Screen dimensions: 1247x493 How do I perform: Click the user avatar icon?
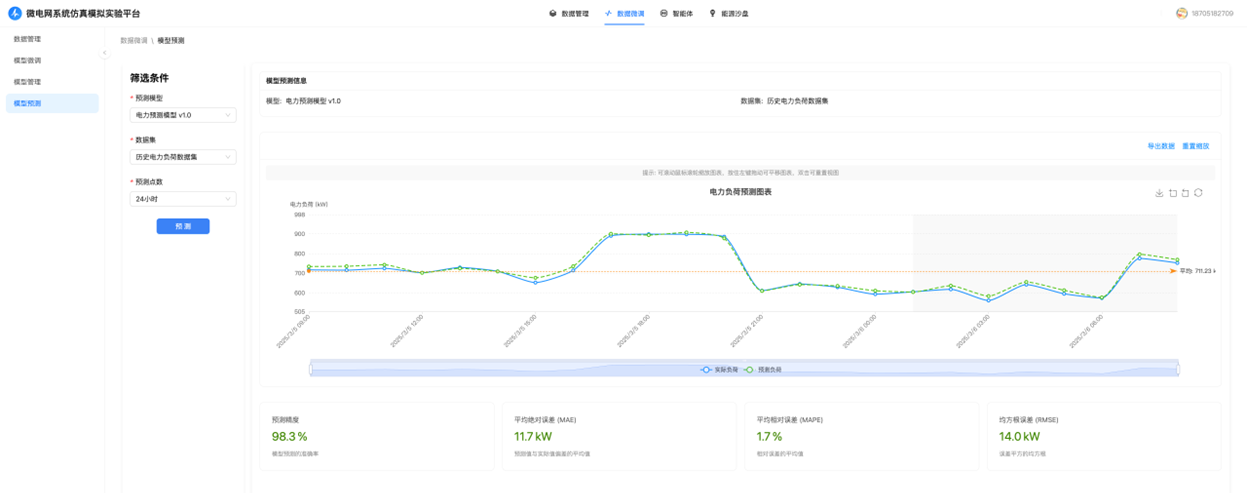coord(1181,14)
